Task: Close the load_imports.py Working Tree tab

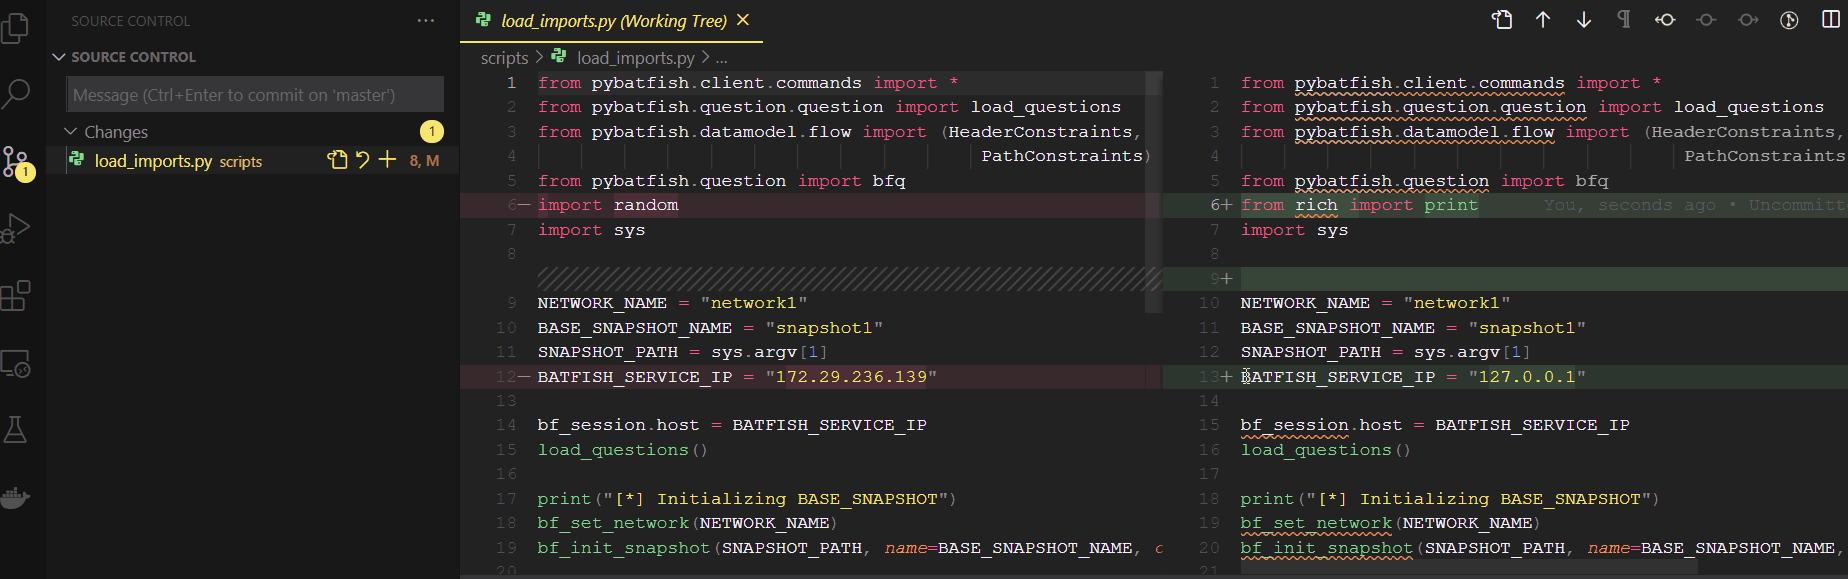Action: tap(743, 20)
